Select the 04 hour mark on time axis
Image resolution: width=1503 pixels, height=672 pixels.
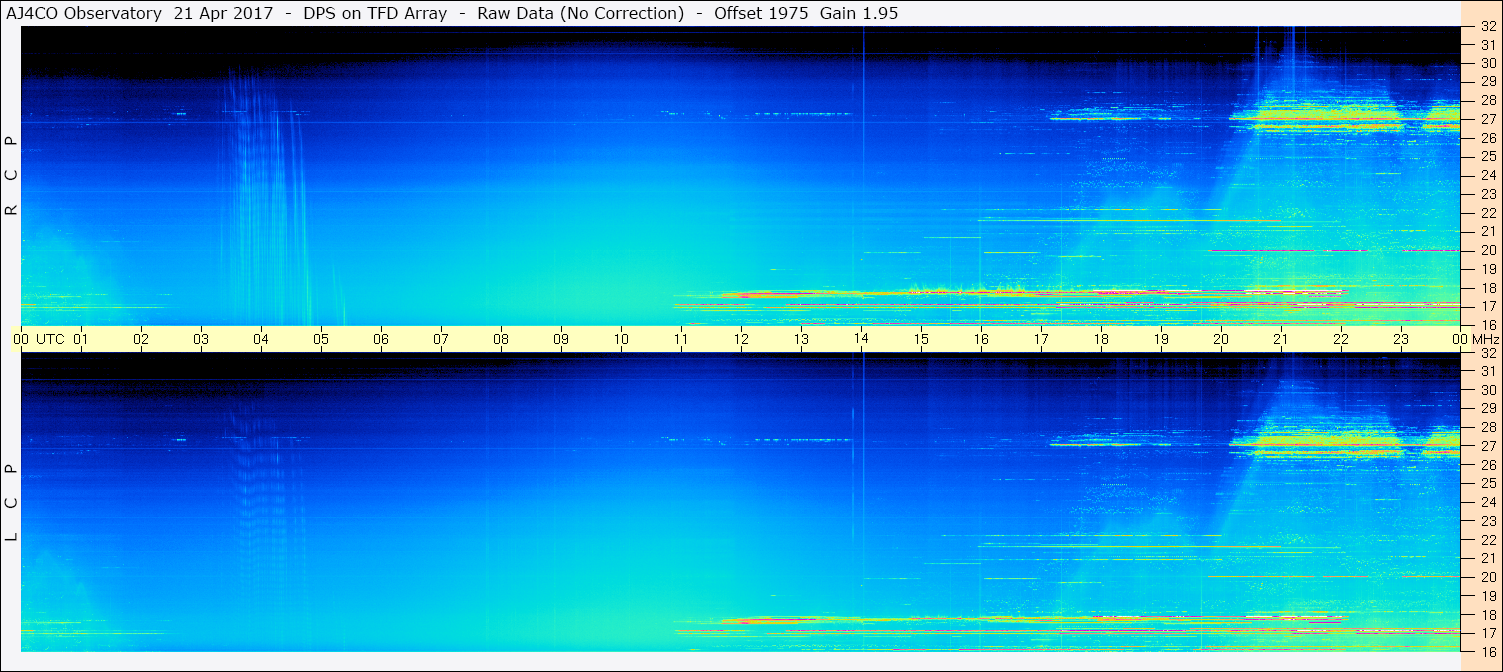(261, 339)
